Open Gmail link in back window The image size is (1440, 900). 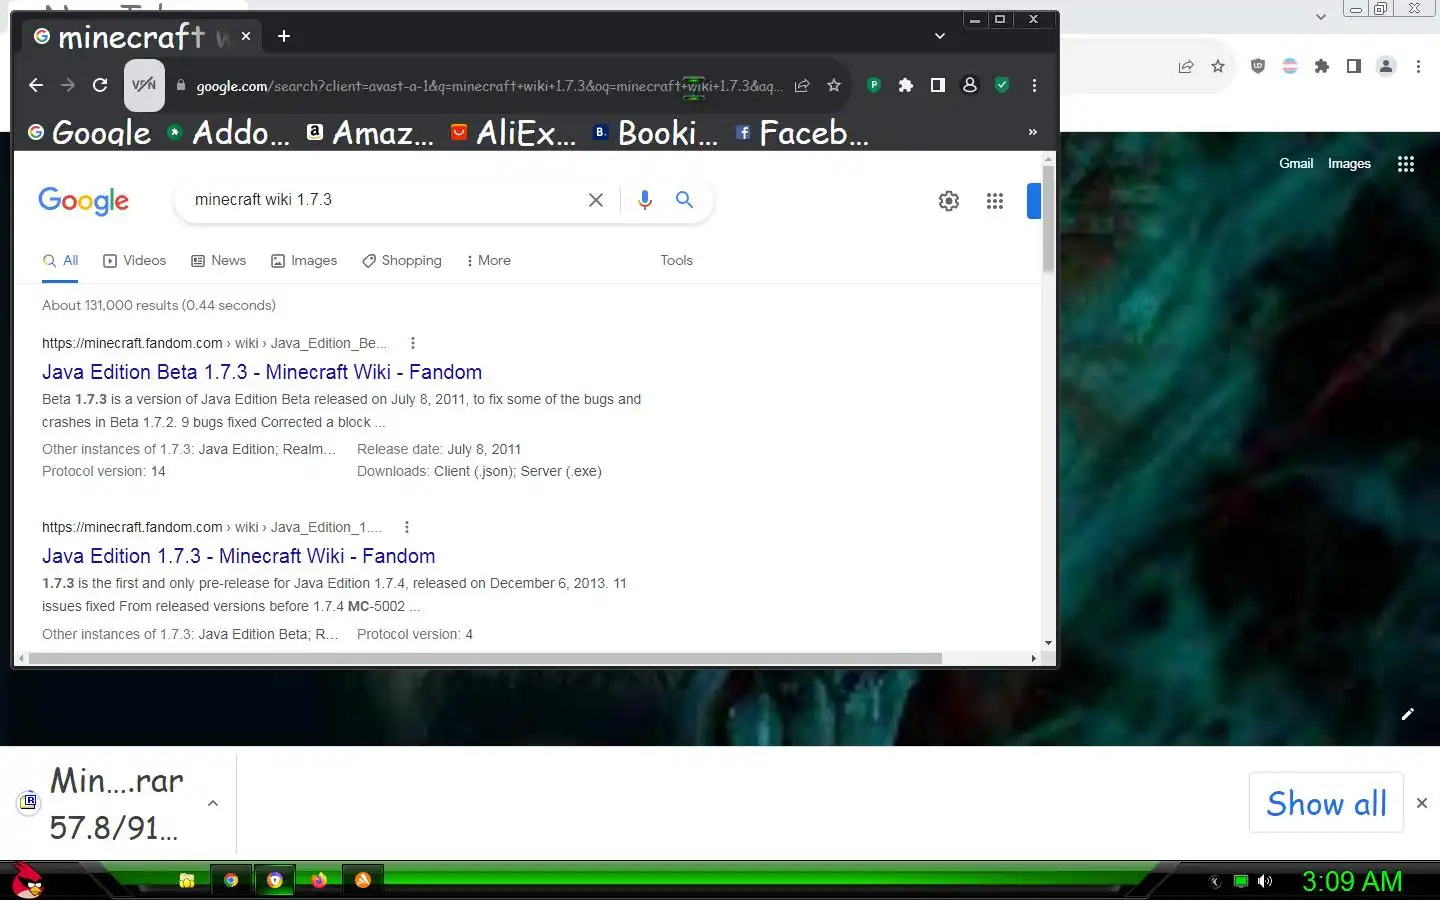[1296, 164]
